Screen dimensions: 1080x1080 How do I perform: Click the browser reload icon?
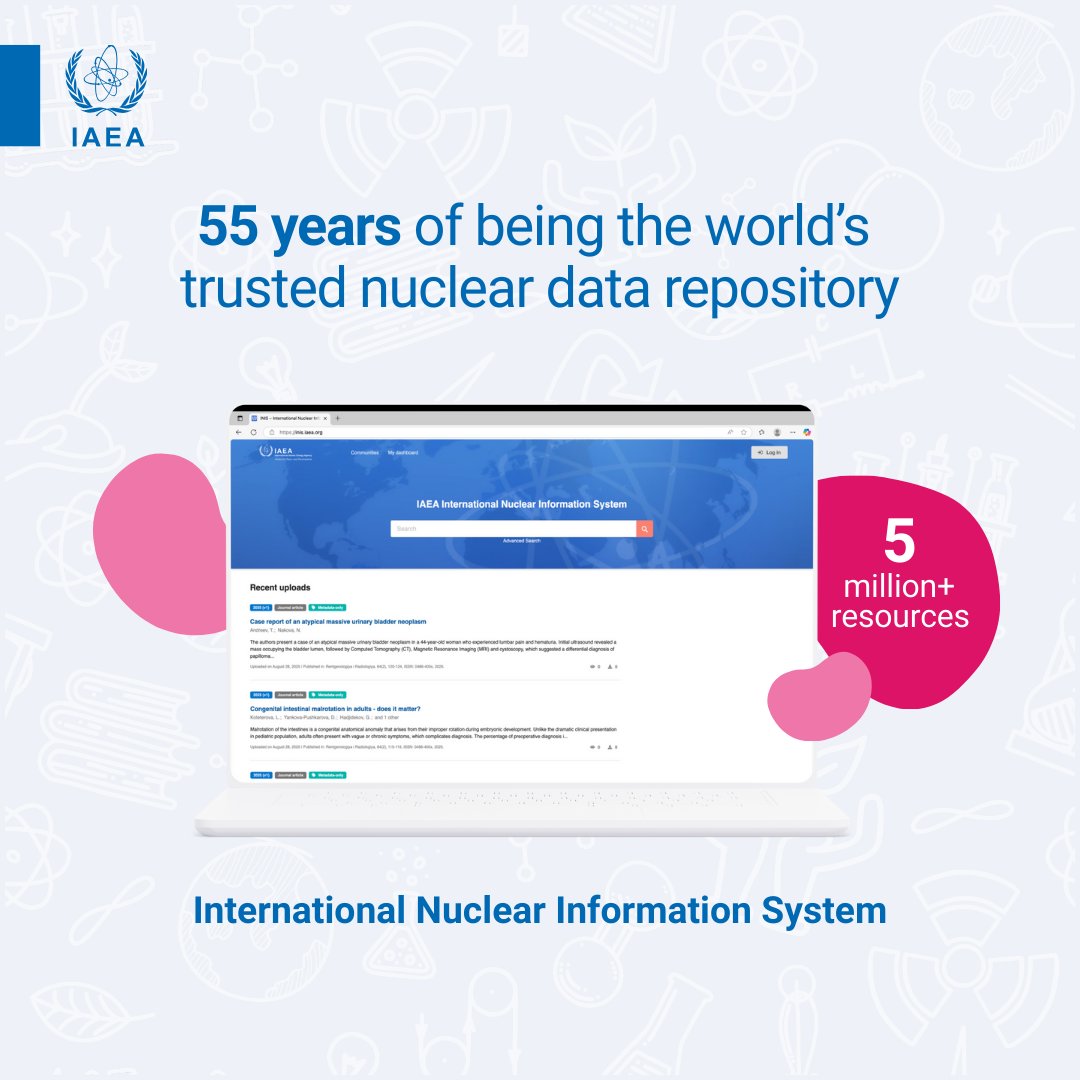253,433
